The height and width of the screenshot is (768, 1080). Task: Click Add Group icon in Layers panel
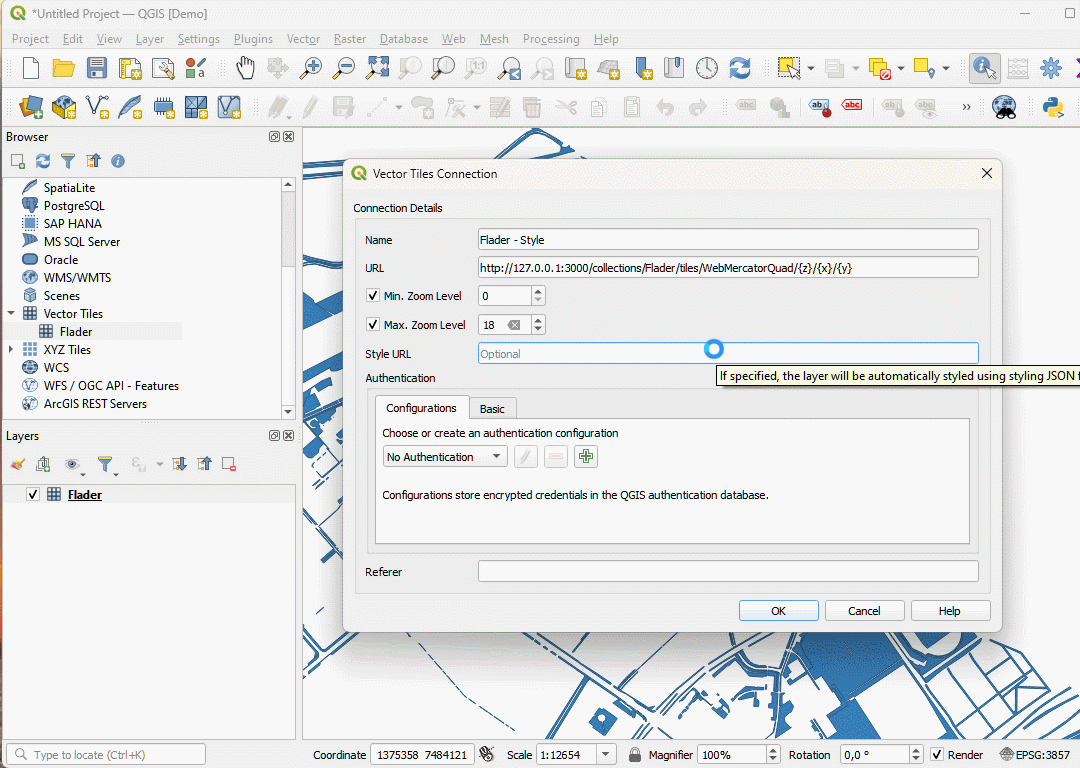point(43,464)
